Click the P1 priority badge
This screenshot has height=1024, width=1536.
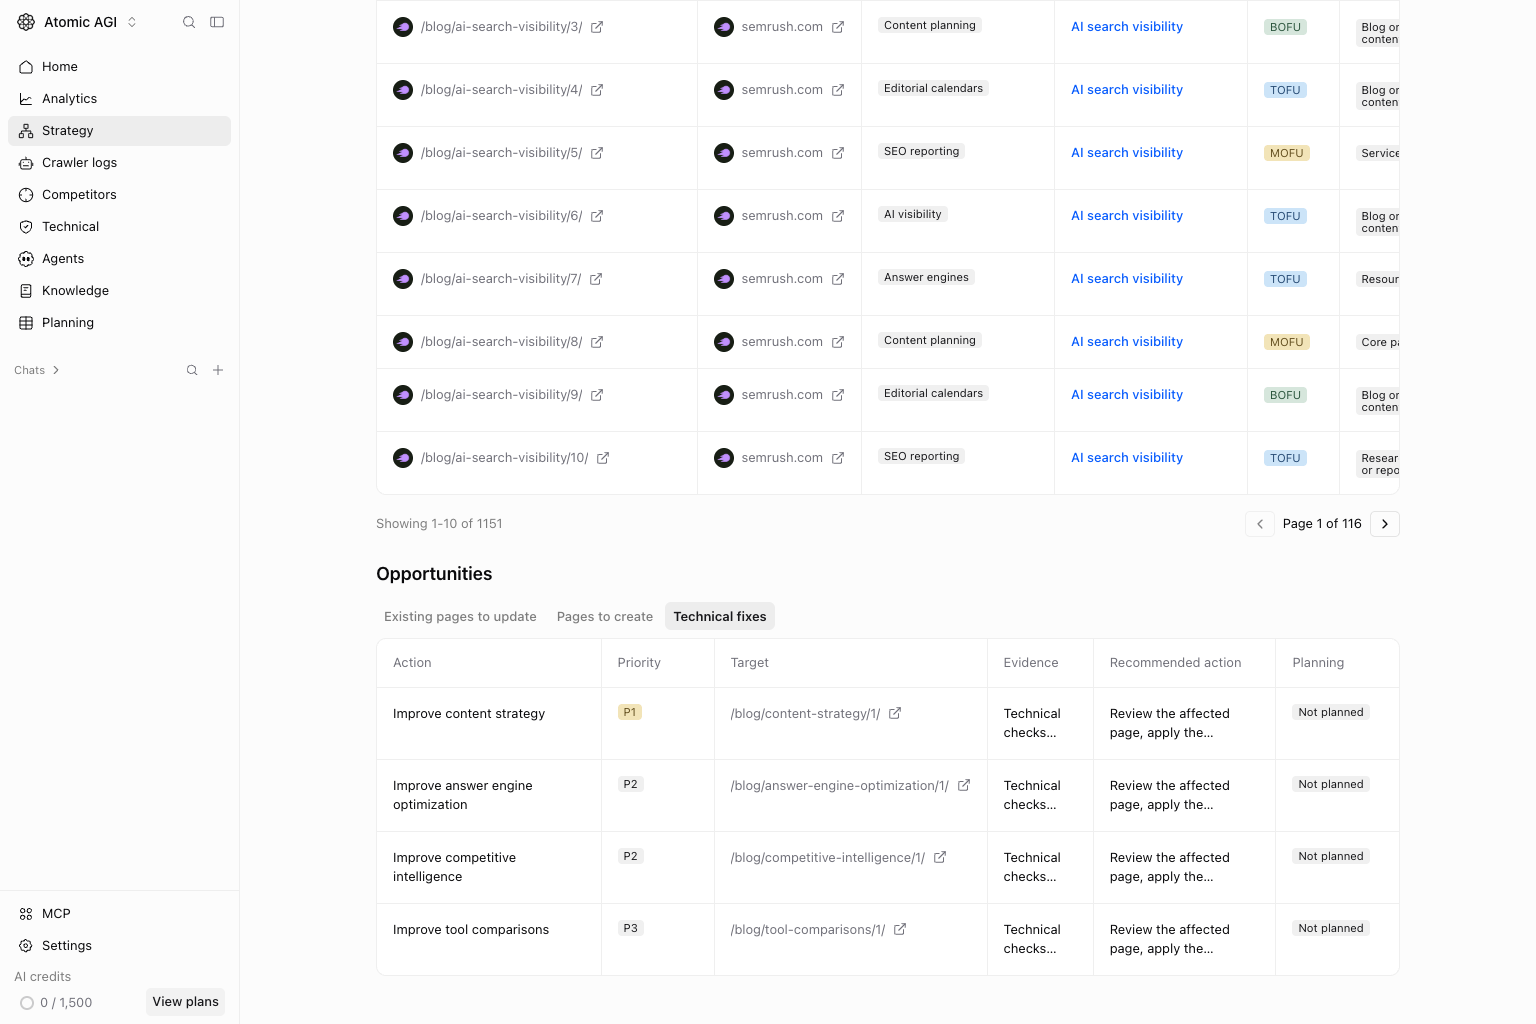(x=630, y=712)
